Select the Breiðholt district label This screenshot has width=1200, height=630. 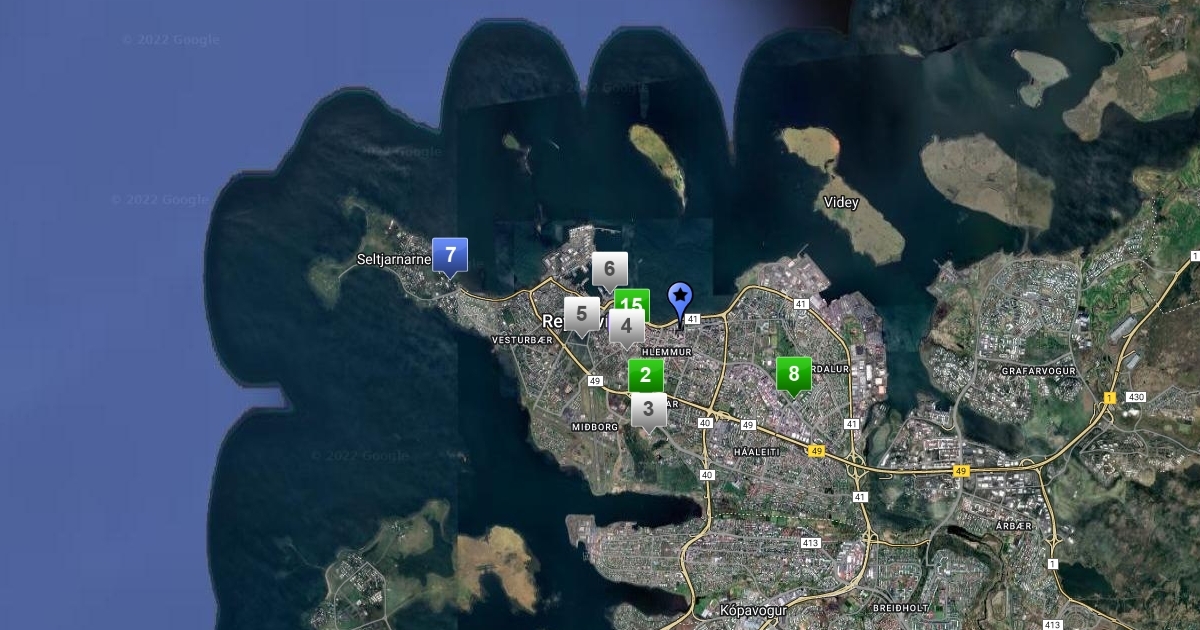pos(900,607)
